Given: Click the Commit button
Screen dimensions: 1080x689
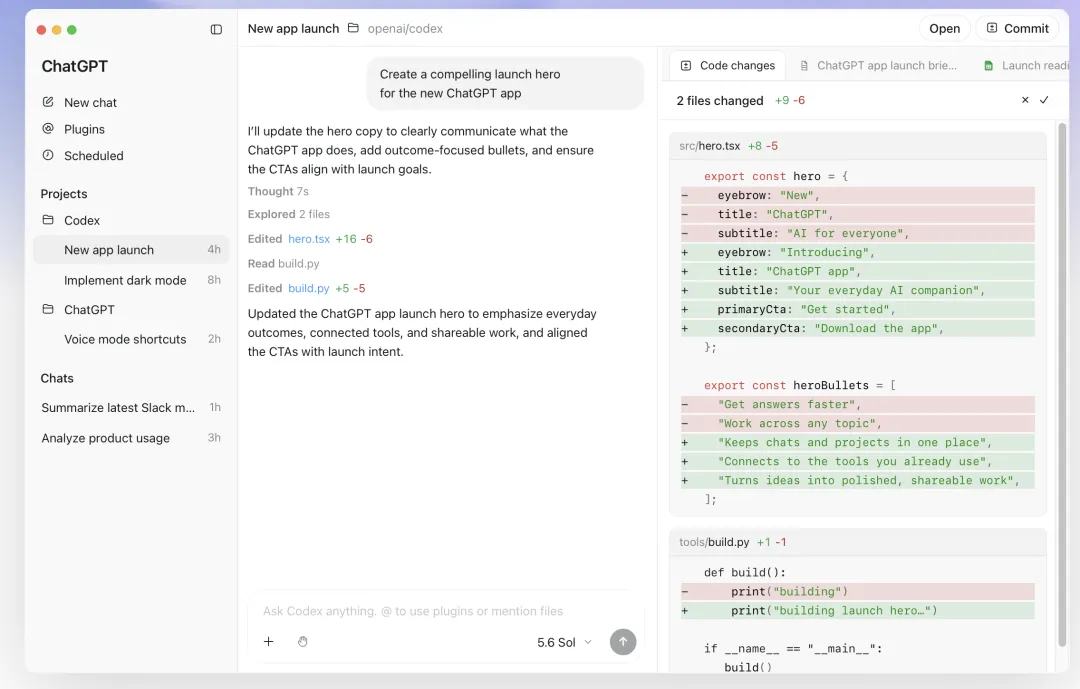Looking at the screenshot, I should (x=1017, y=28).
